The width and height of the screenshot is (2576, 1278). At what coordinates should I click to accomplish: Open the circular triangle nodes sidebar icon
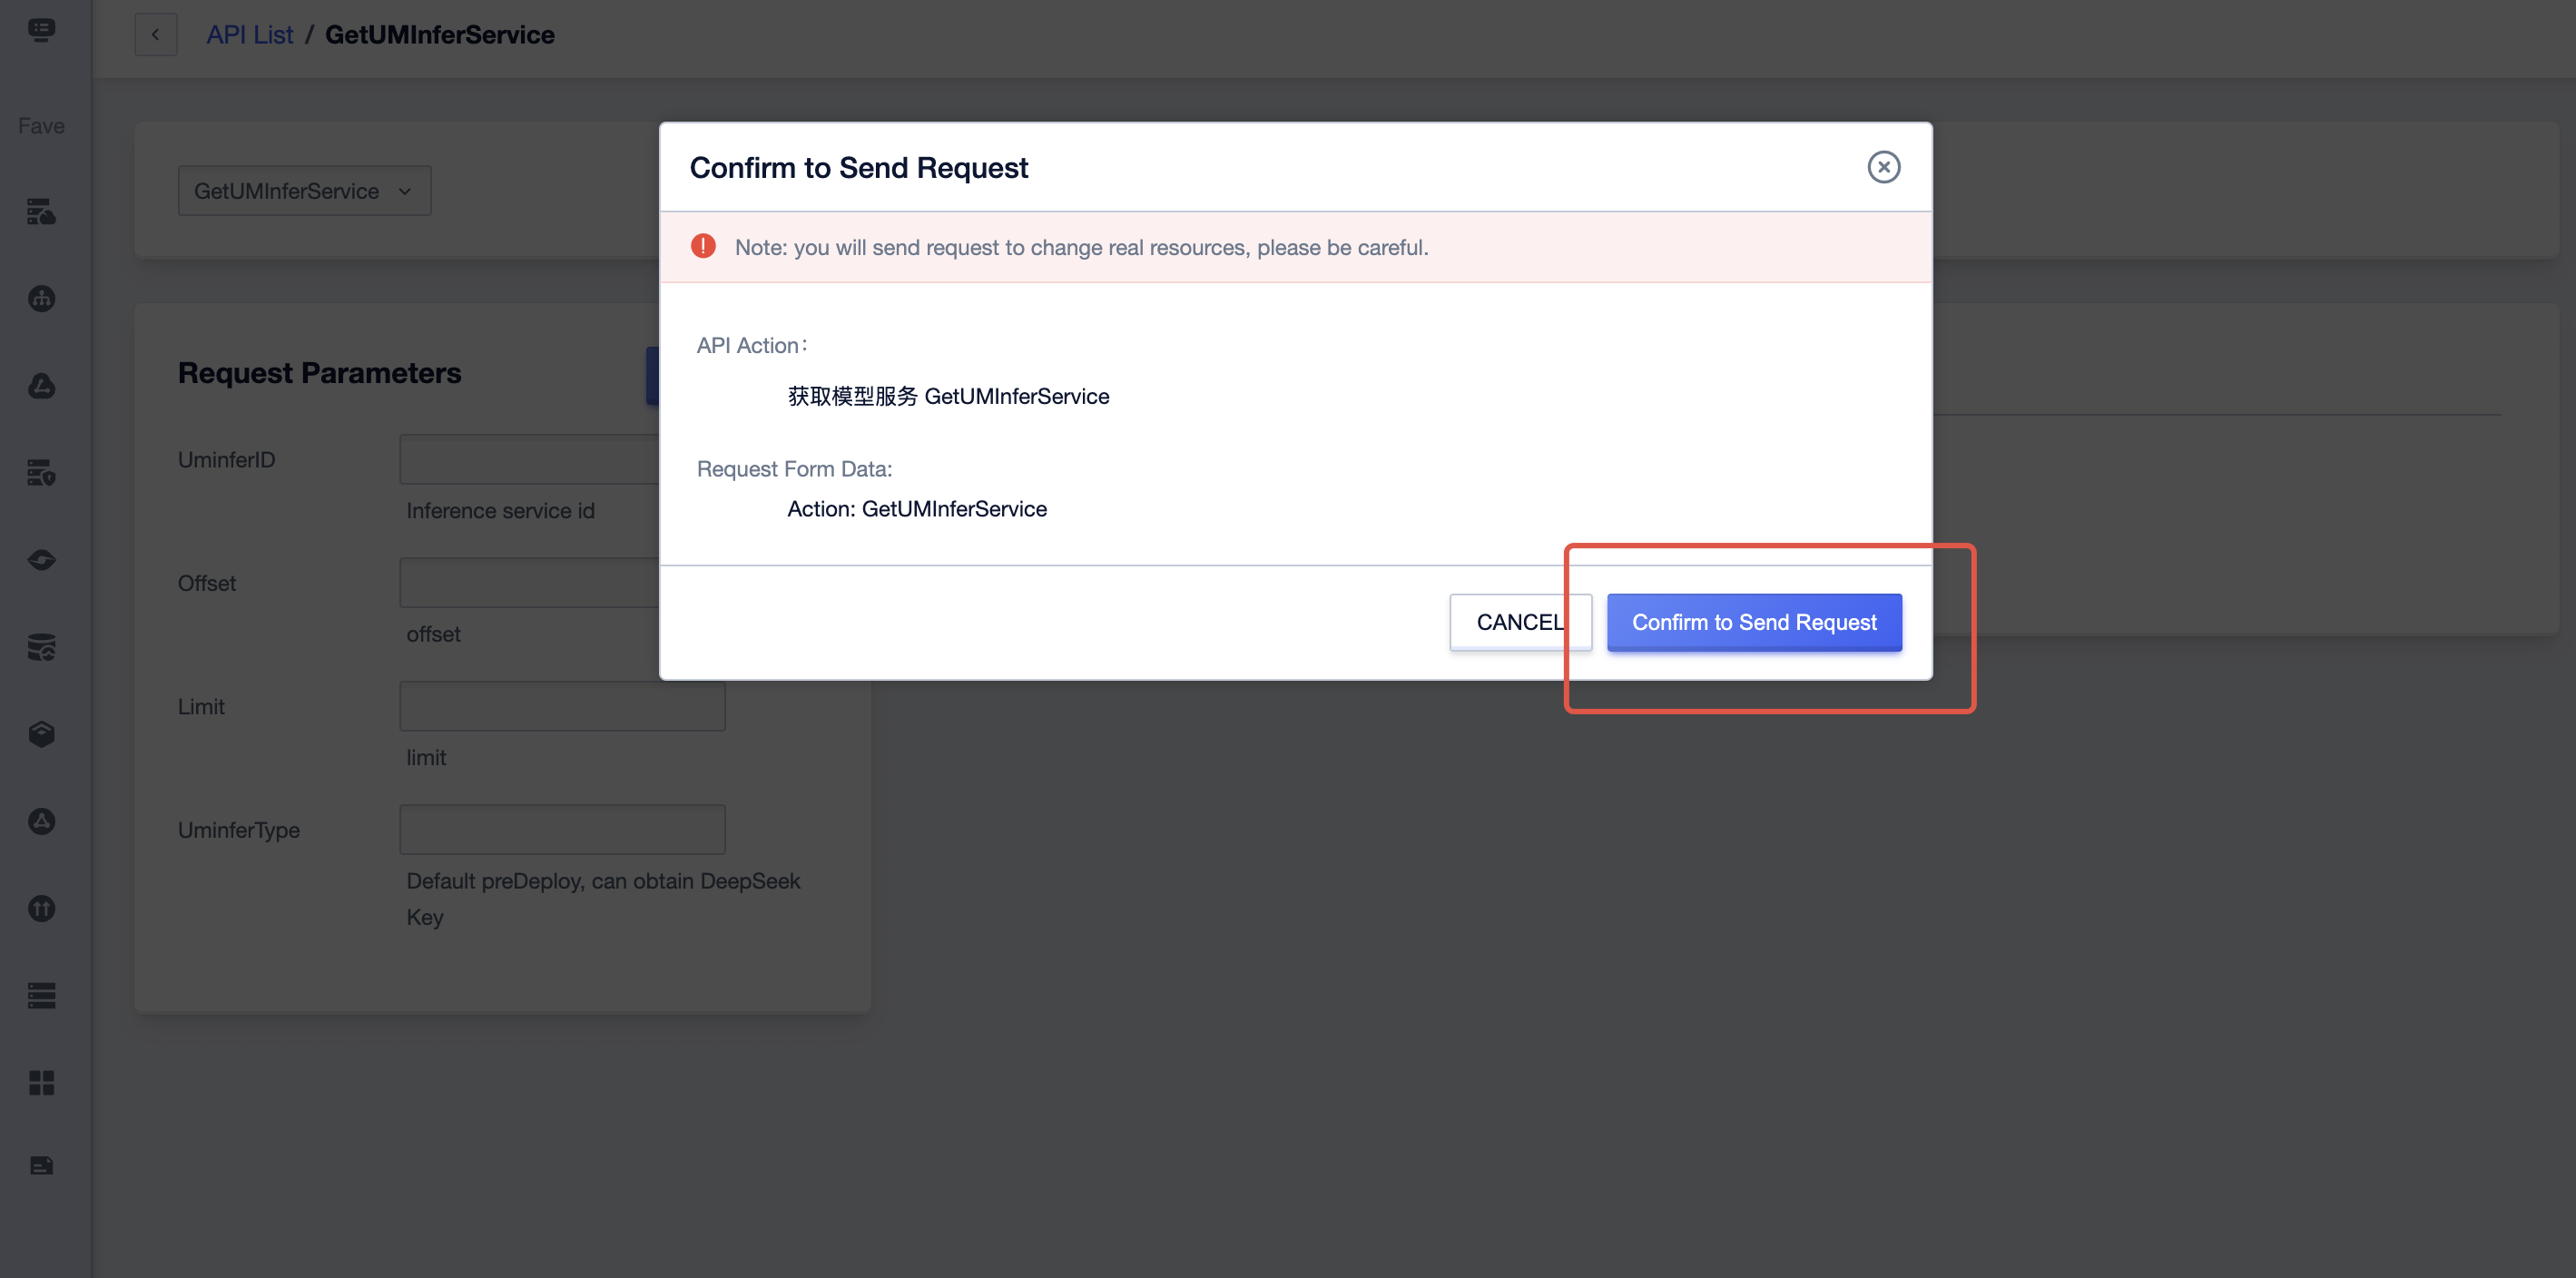[41, 821]
